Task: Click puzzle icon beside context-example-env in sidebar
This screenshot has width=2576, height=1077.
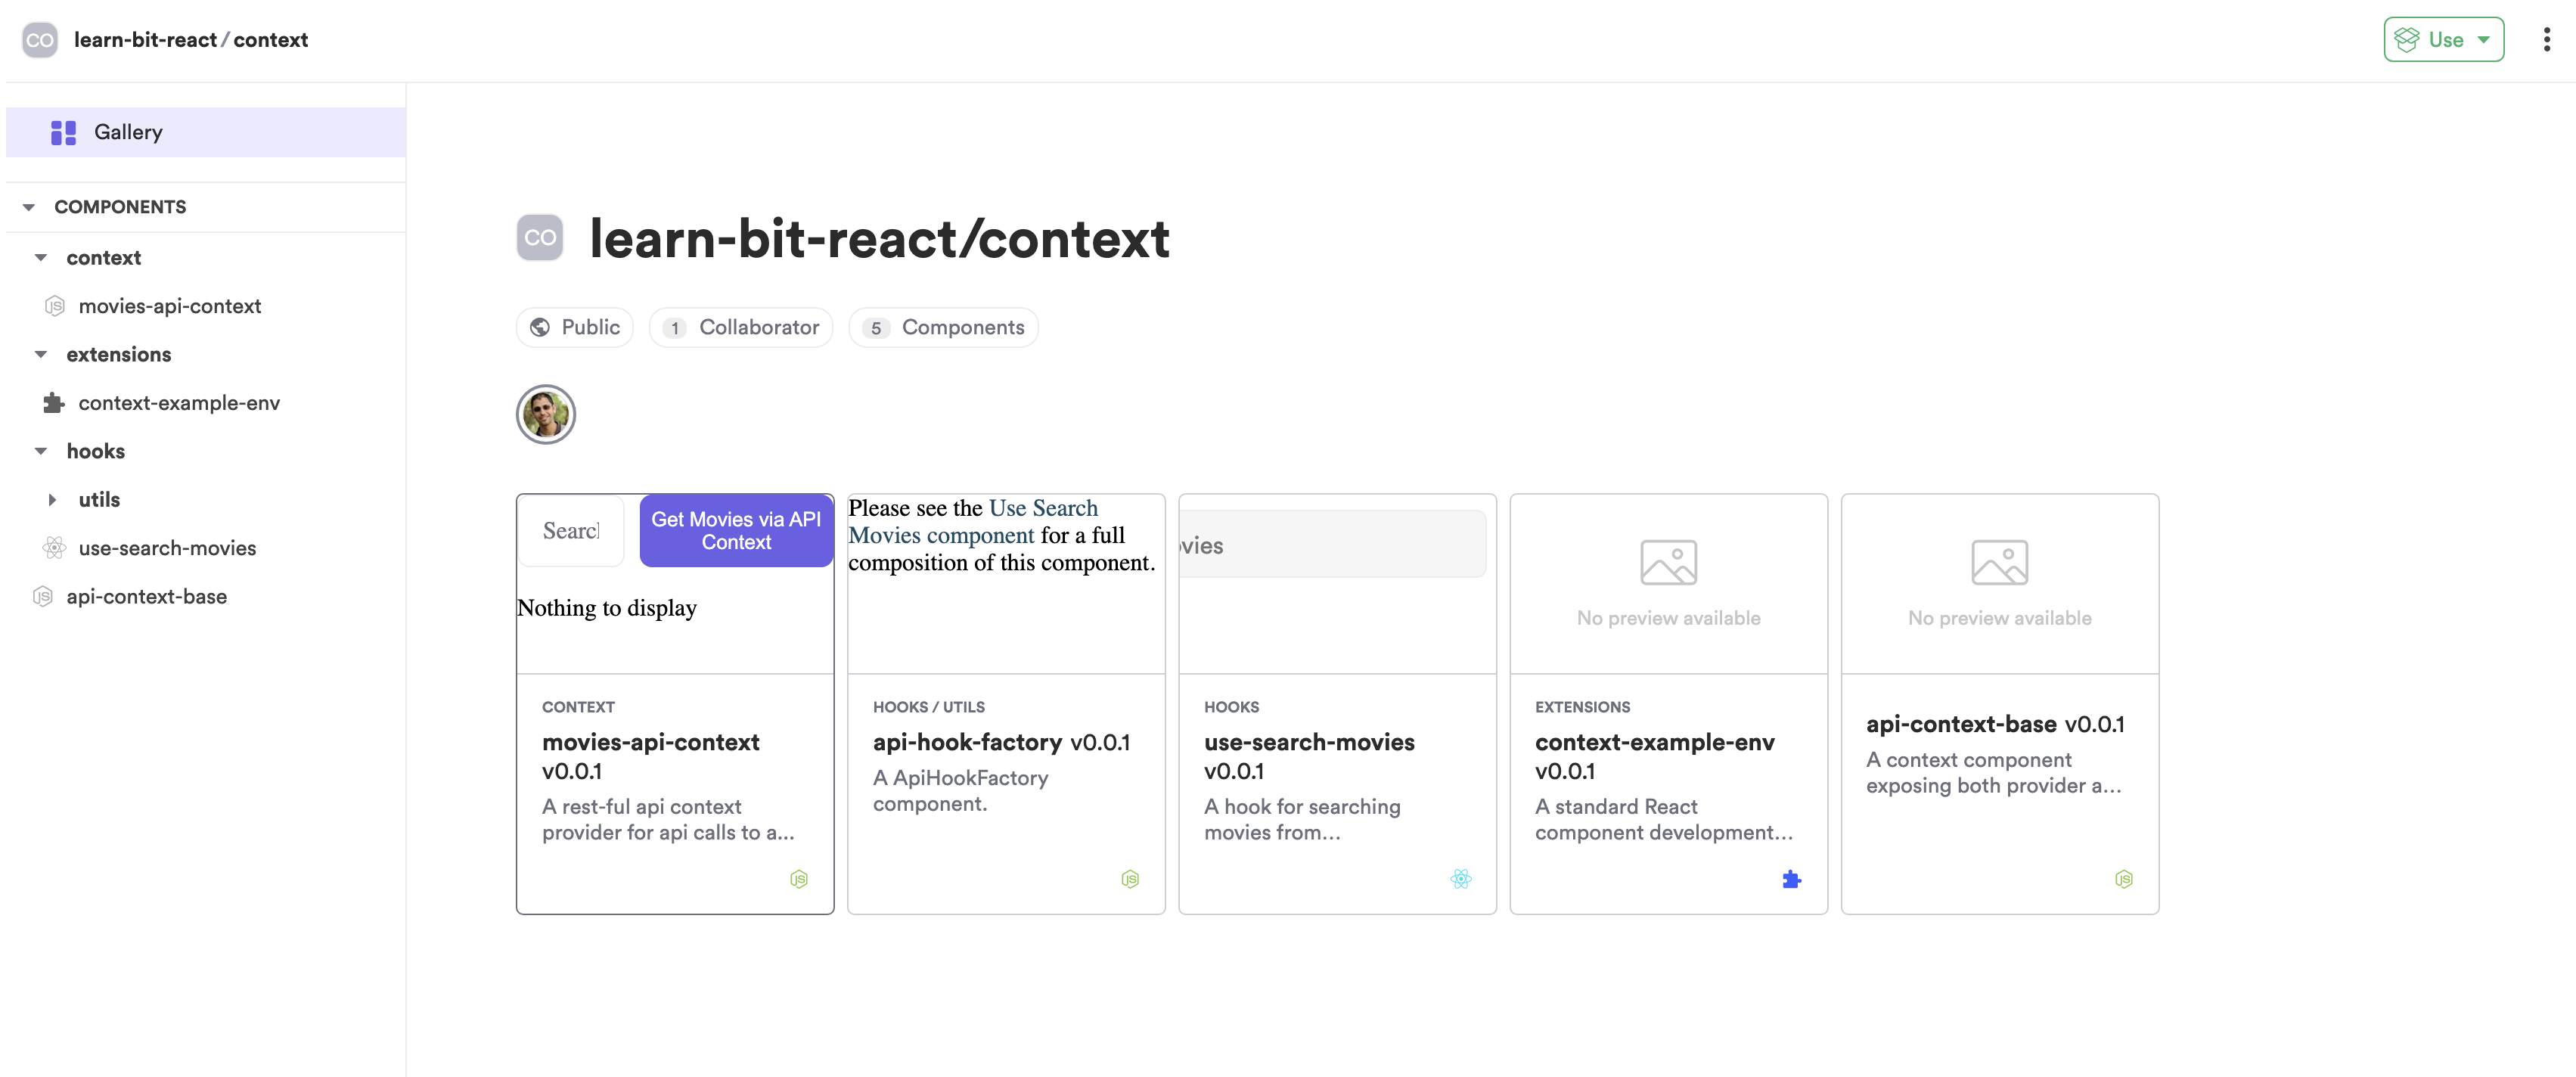Action: [54, 403]
